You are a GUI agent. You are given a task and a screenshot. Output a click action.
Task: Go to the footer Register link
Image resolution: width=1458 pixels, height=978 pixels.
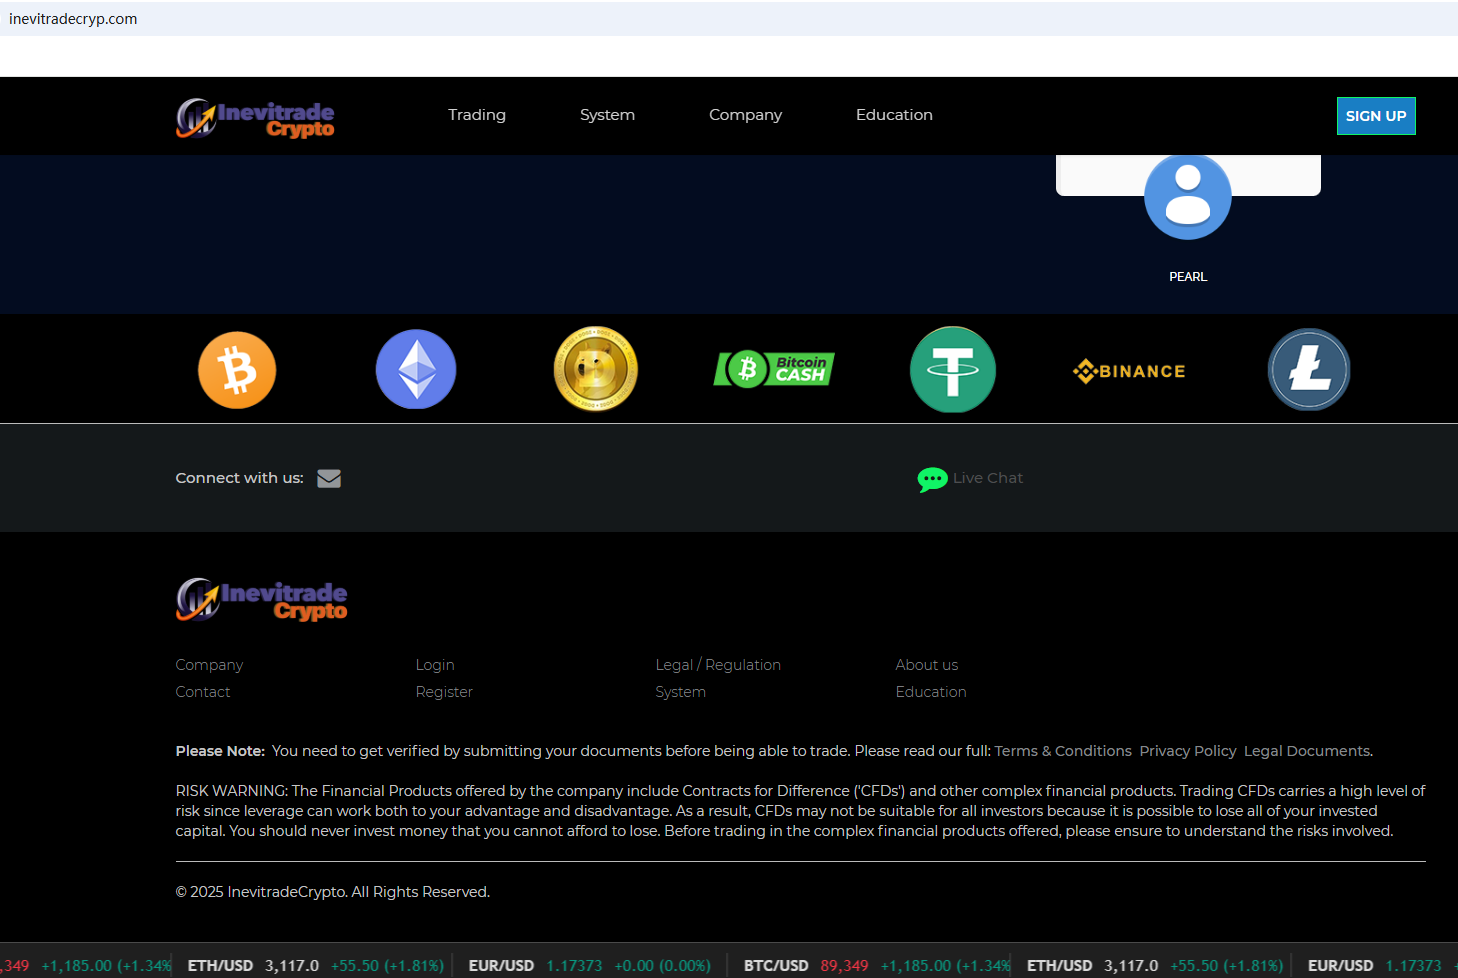point(444,692)
